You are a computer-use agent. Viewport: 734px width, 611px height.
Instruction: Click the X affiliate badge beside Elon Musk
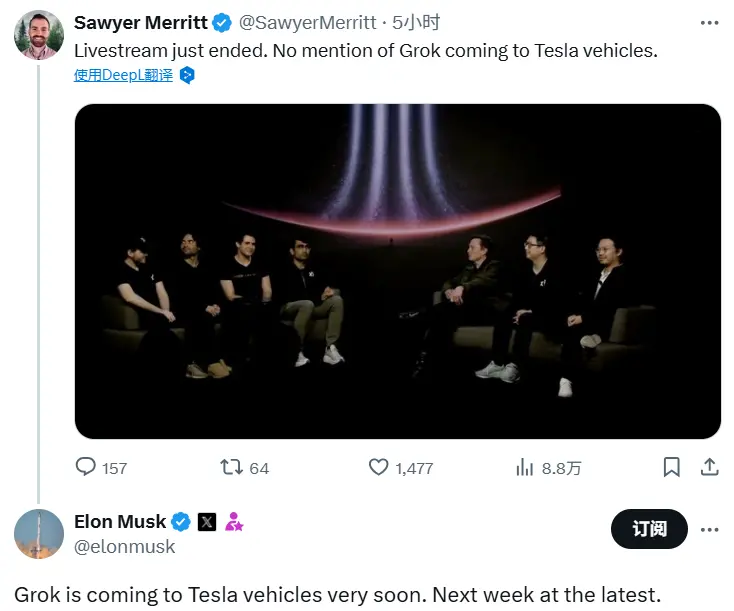pyautogui.click(x=207, y=522)
